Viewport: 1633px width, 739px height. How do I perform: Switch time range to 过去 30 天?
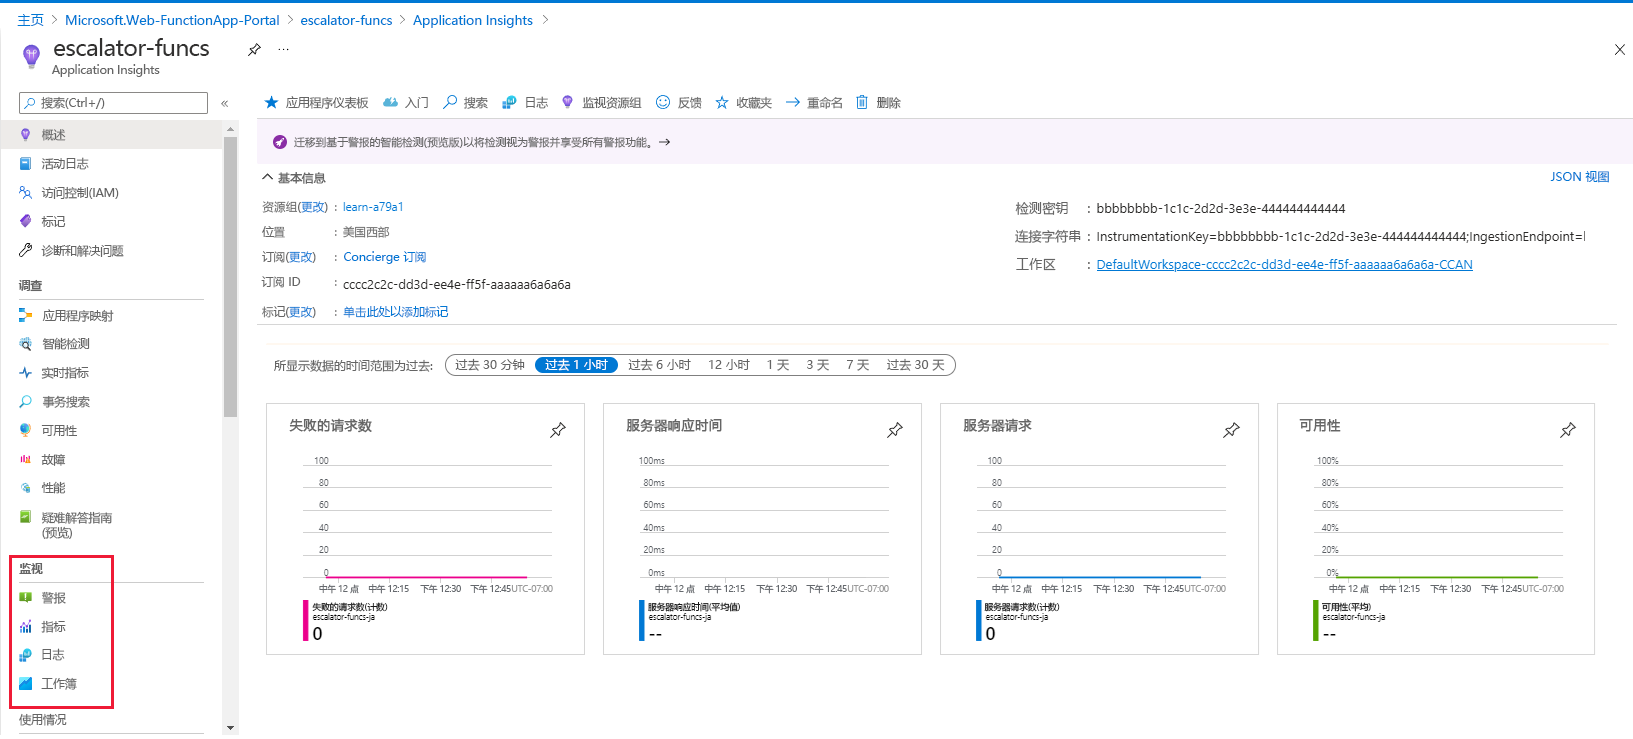click(x=915, y=365)
